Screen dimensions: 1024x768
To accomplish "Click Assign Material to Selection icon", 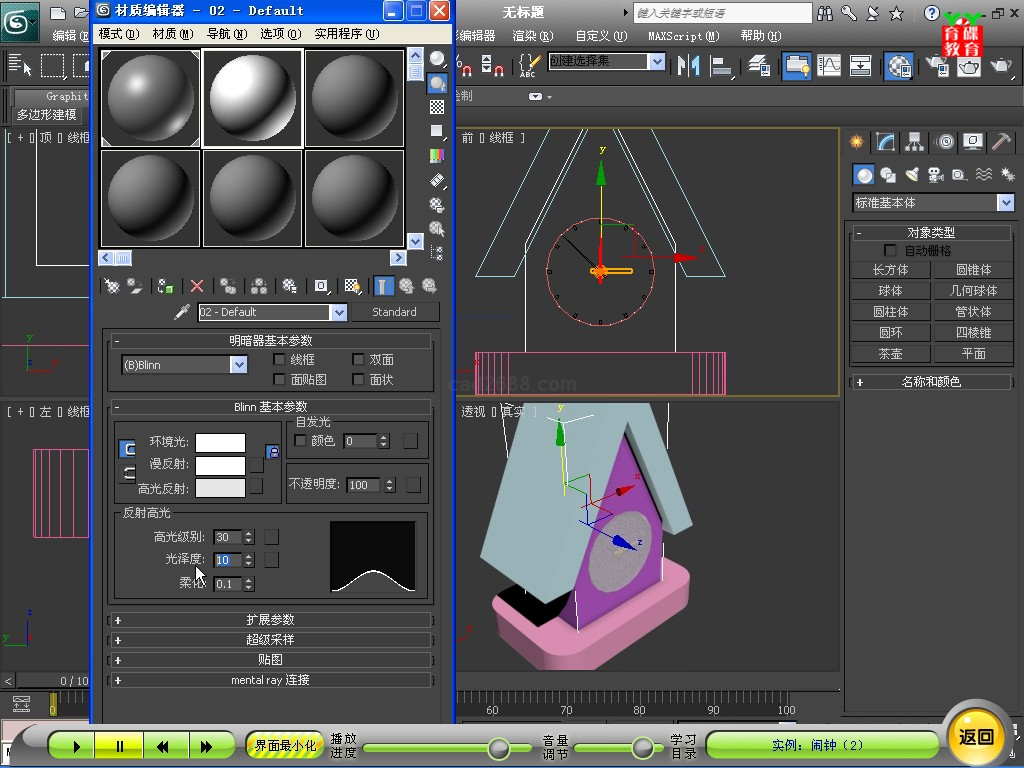I will [166, 286].
